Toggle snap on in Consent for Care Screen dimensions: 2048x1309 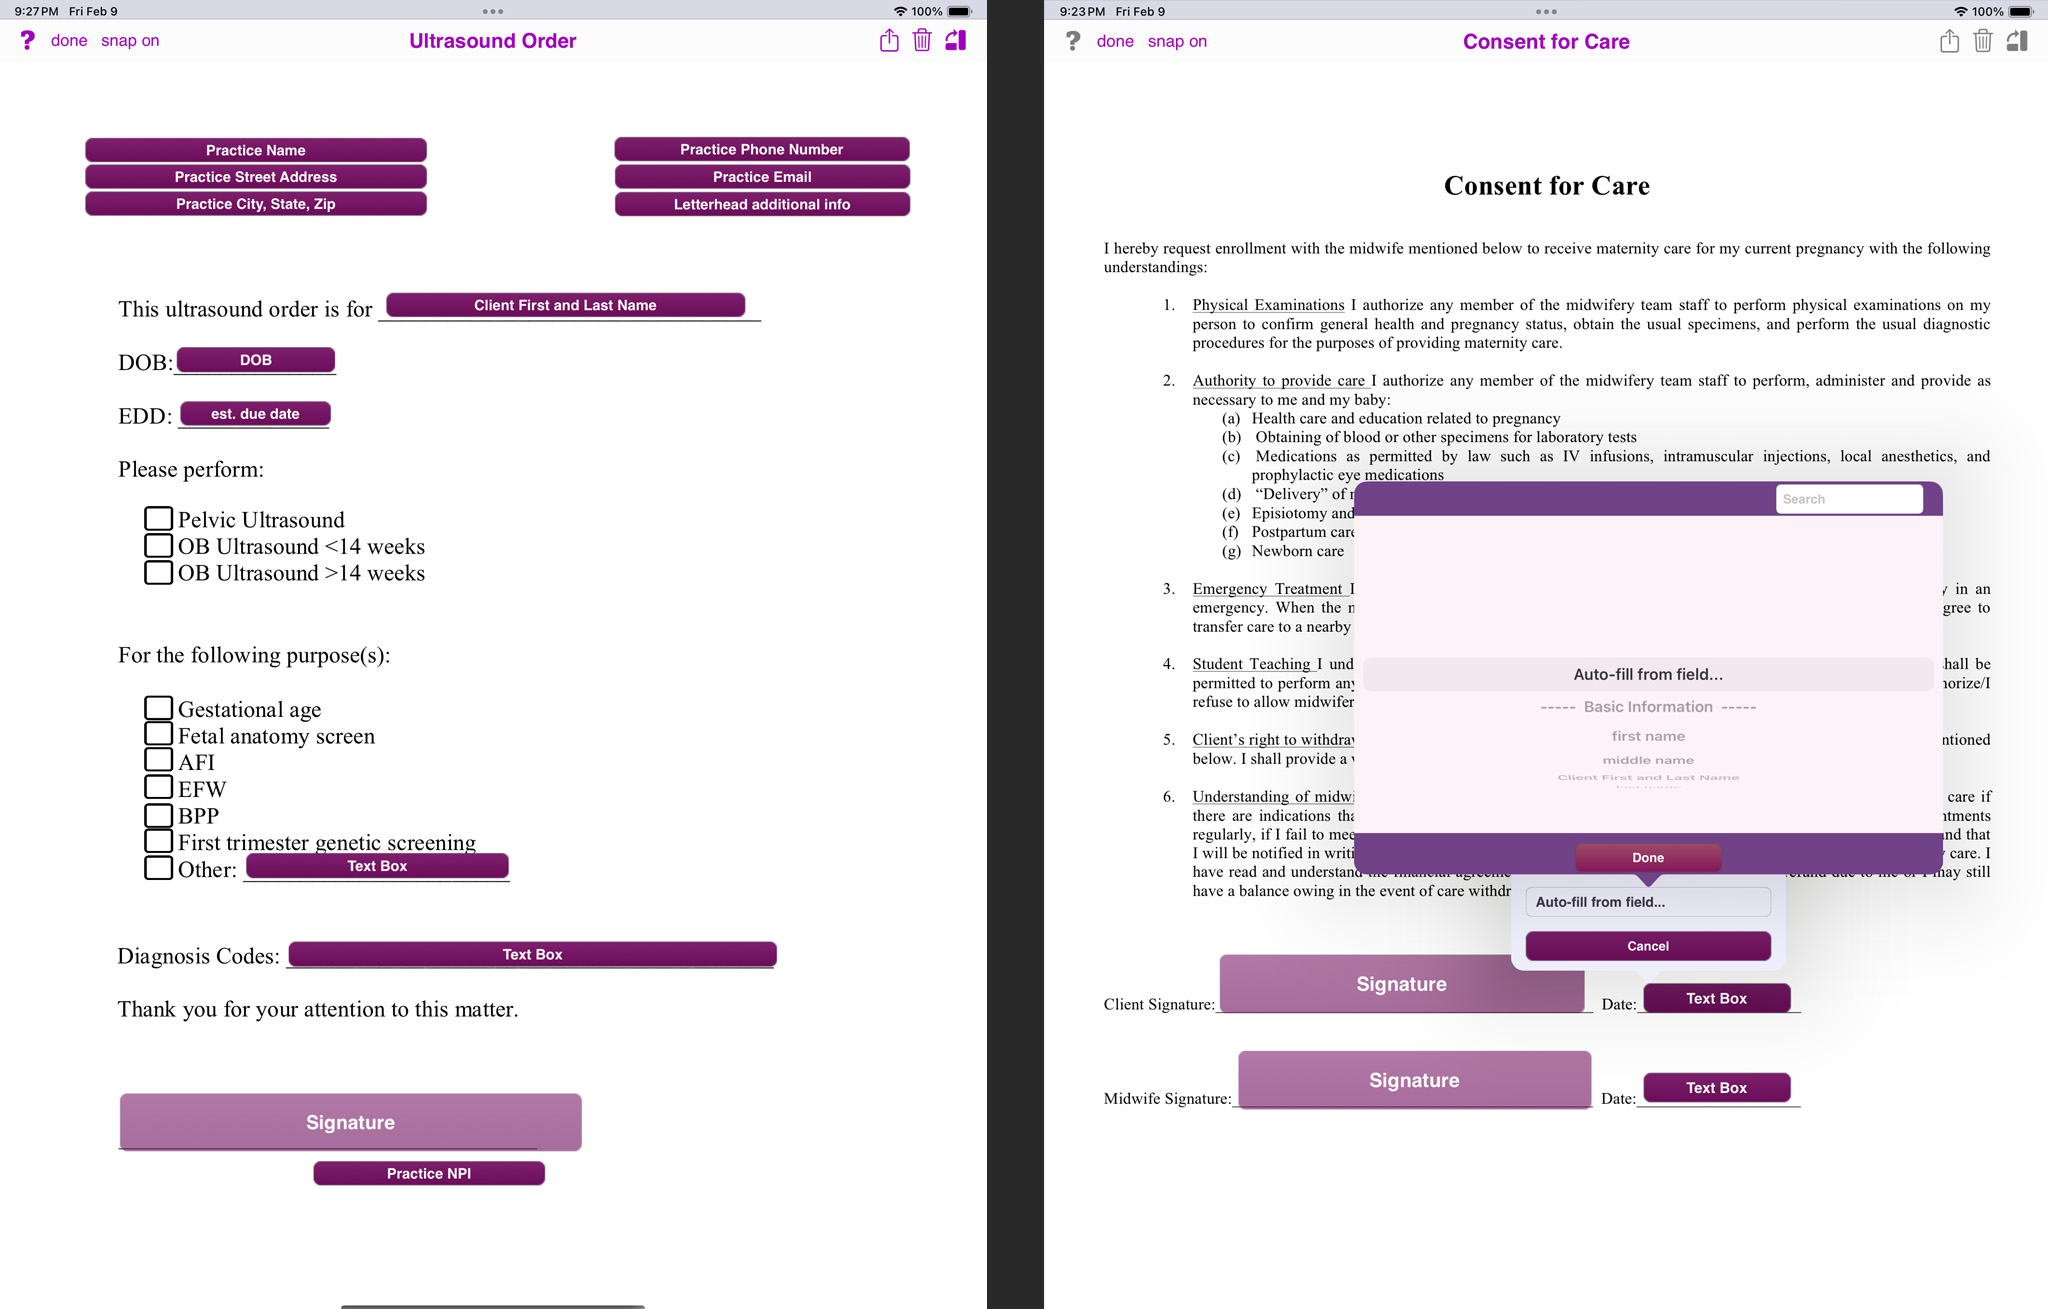(x=1177, y=41)
